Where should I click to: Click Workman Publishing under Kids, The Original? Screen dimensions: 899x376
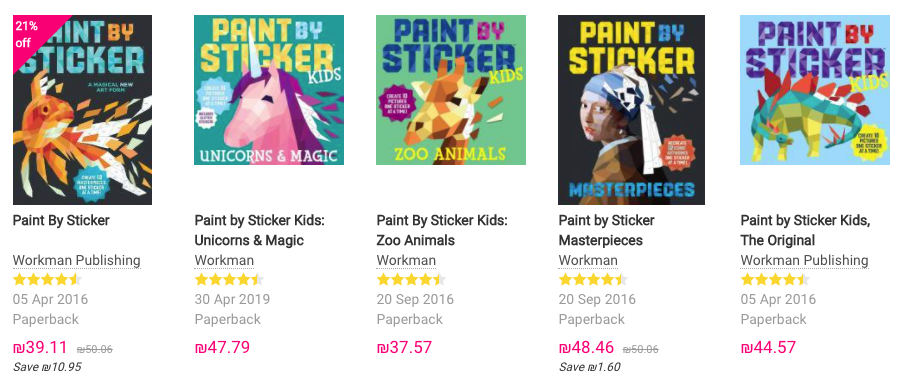[804, 260]
